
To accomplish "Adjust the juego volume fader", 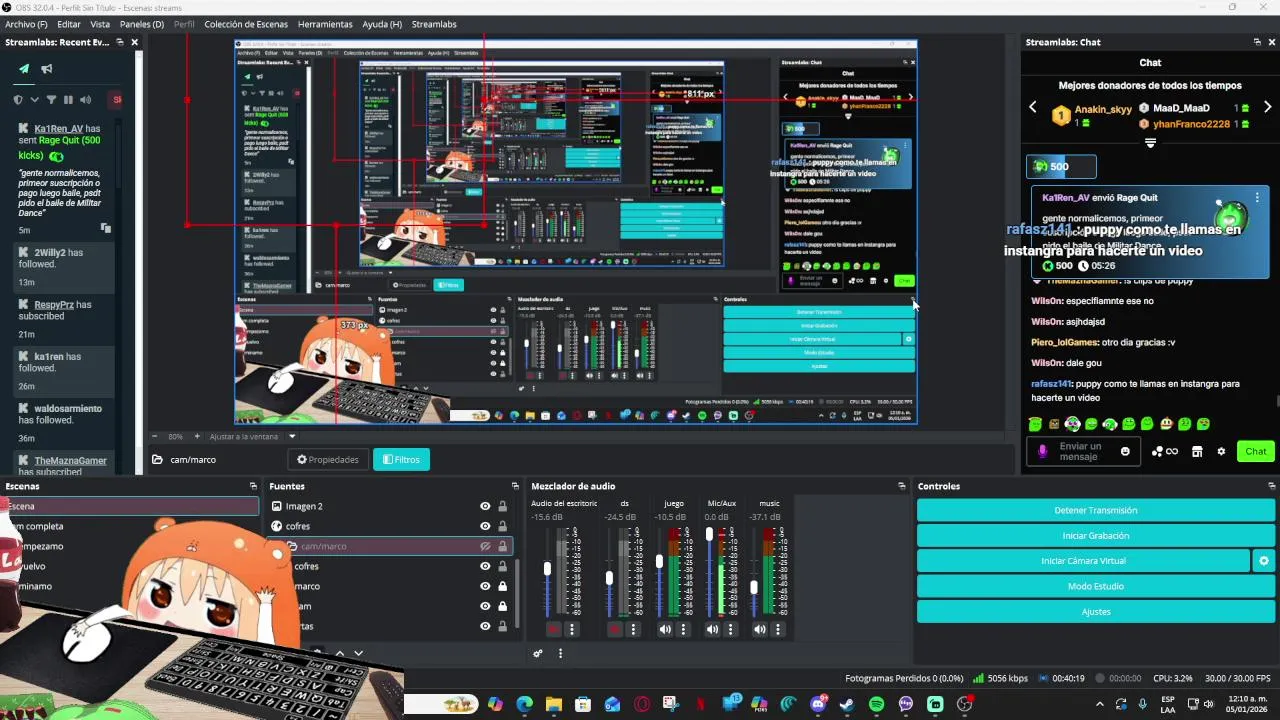I will pyautogui.click(x=659, y=562).
